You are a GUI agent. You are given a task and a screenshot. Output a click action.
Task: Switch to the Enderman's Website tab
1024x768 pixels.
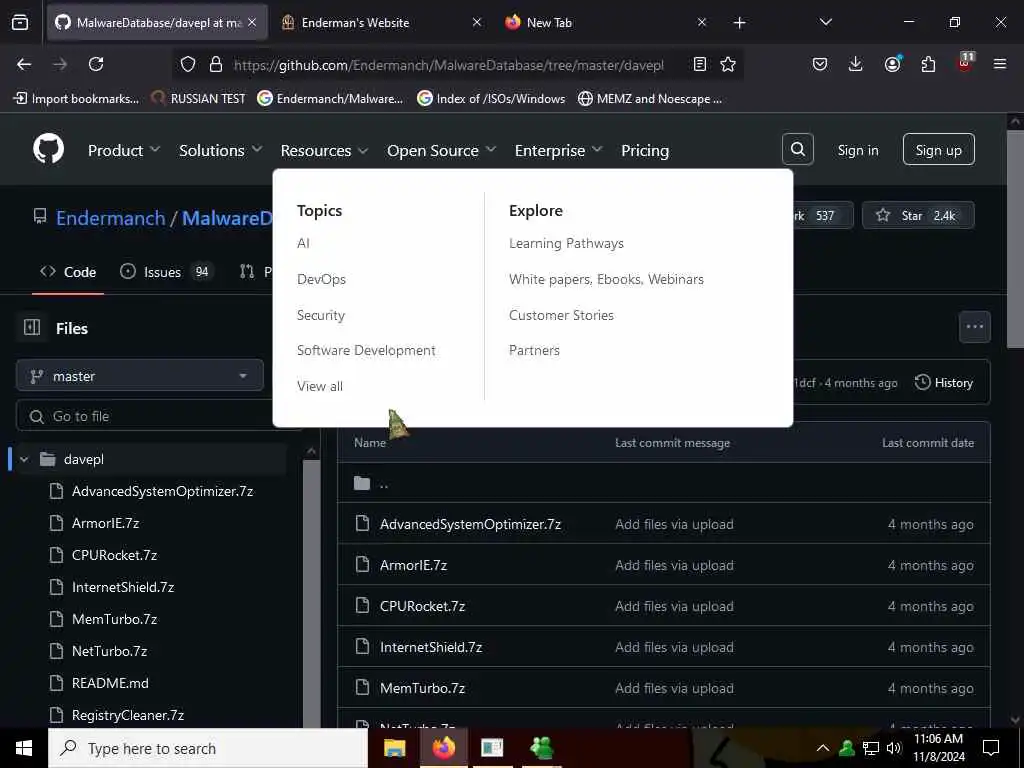pos(381,23)
